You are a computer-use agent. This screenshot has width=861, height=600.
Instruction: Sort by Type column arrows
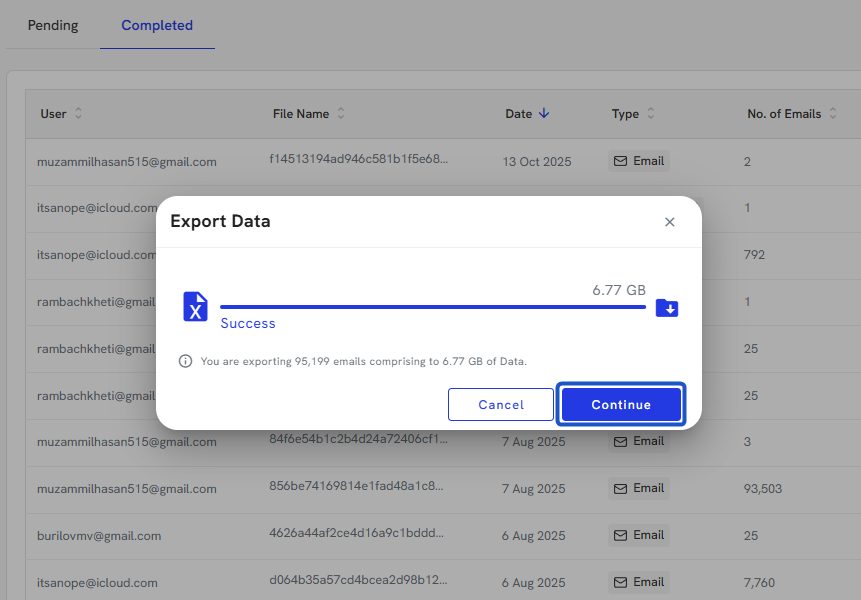point(651,114)
